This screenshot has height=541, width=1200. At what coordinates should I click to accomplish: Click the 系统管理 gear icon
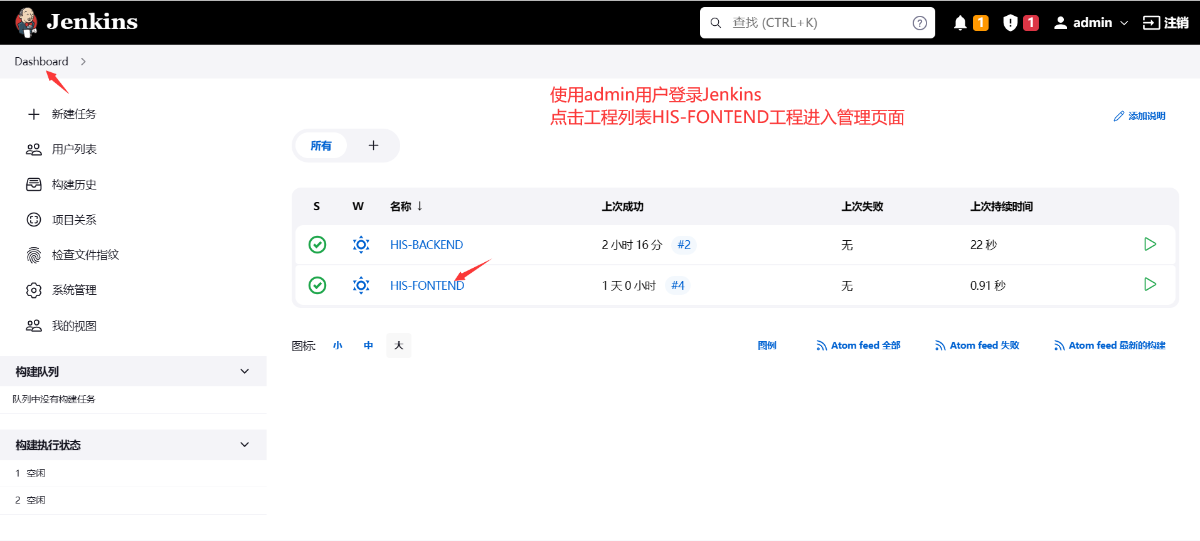[33, 290]
